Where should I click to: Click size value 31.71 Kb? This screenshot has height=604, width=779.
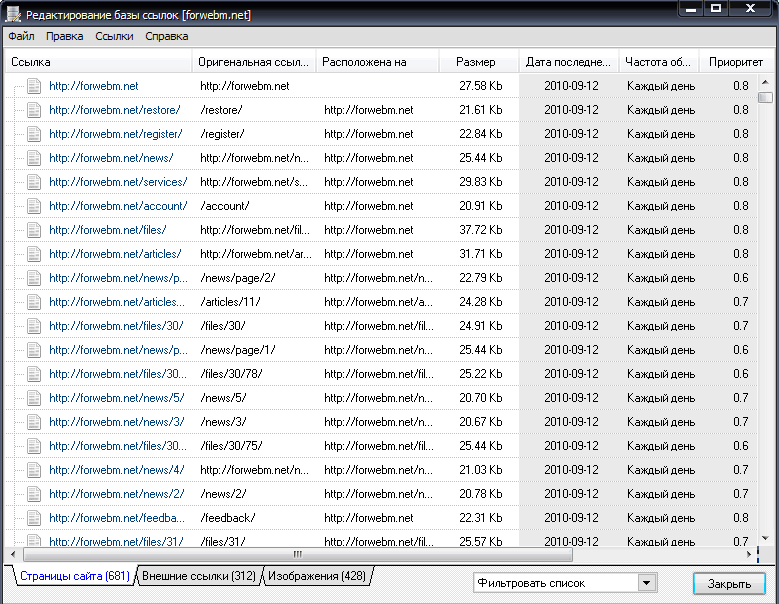(481, 254)
